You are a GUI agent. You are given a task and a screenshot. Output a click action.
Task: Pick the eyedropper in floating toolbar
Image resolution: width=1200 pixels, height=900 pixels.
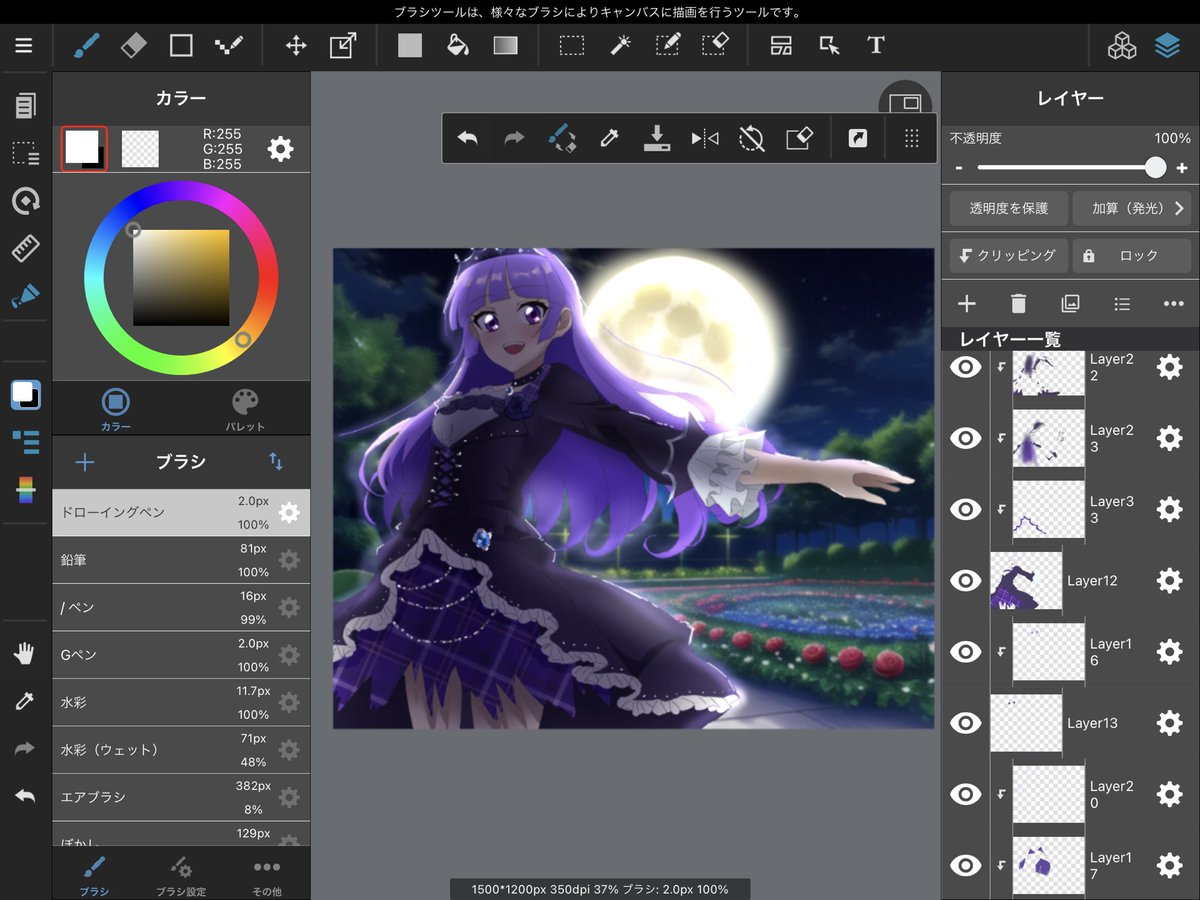(609, 139)
